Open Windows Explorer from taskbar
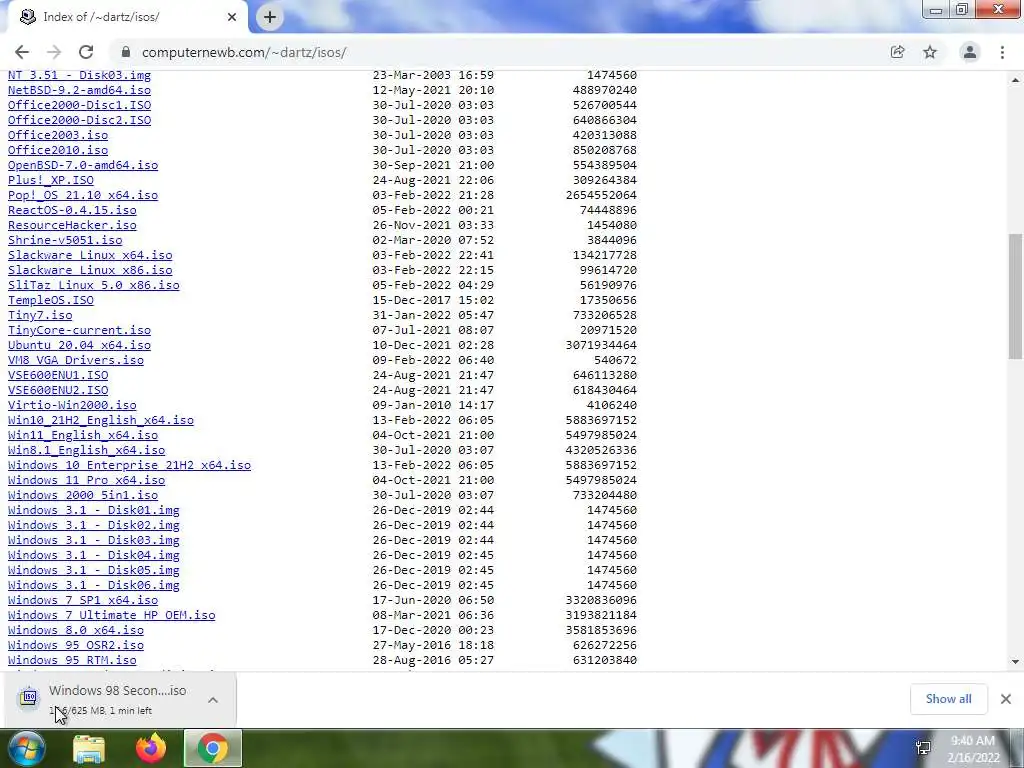This screenshot has height=768, width=1024. (89, 748)
